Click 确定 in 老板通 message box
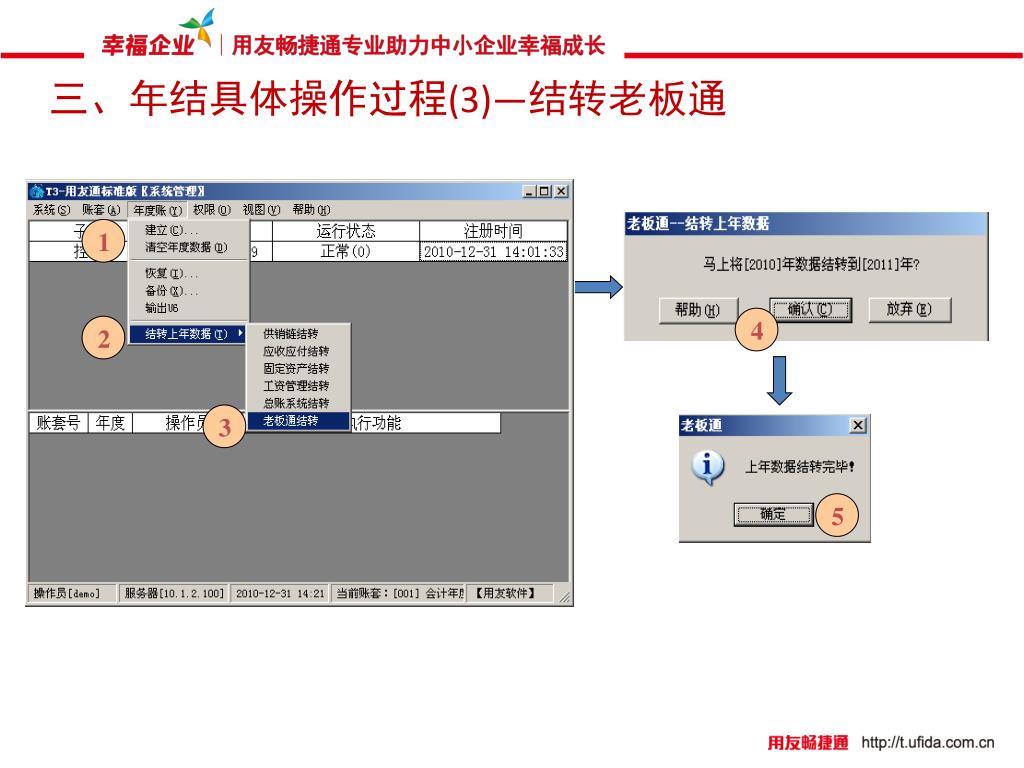This screenshot has height=768, width=1024. [x=773, y=515]
